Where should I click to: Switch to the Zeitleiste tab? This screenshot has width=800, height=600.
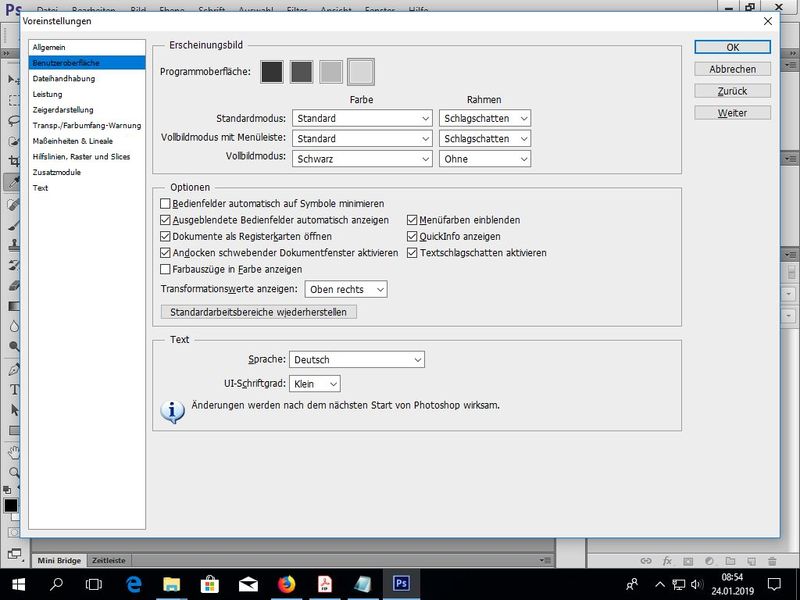[110, 561]
